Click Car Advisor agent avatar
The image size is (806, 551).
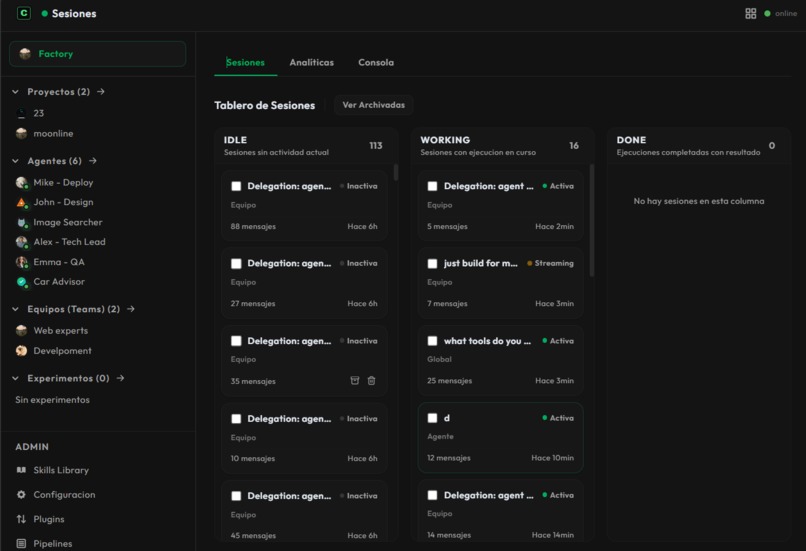[22, 282]
